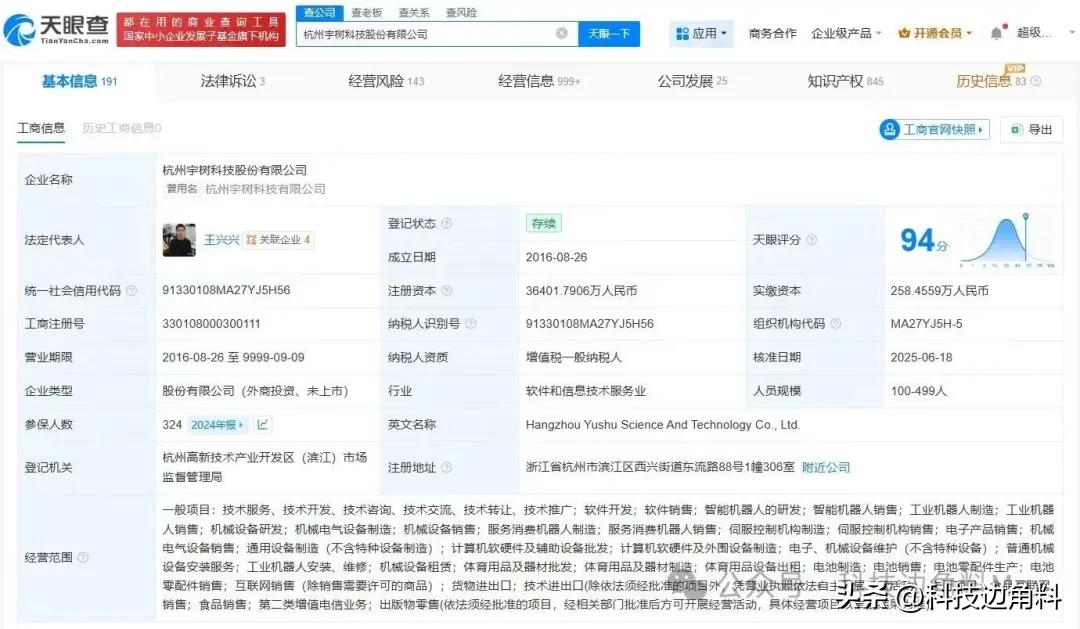Image resolution: width=1080 pixels, height=629 pixels.
Task: Switch to the 经营风险 tab
Action: (x=386, y=81)
